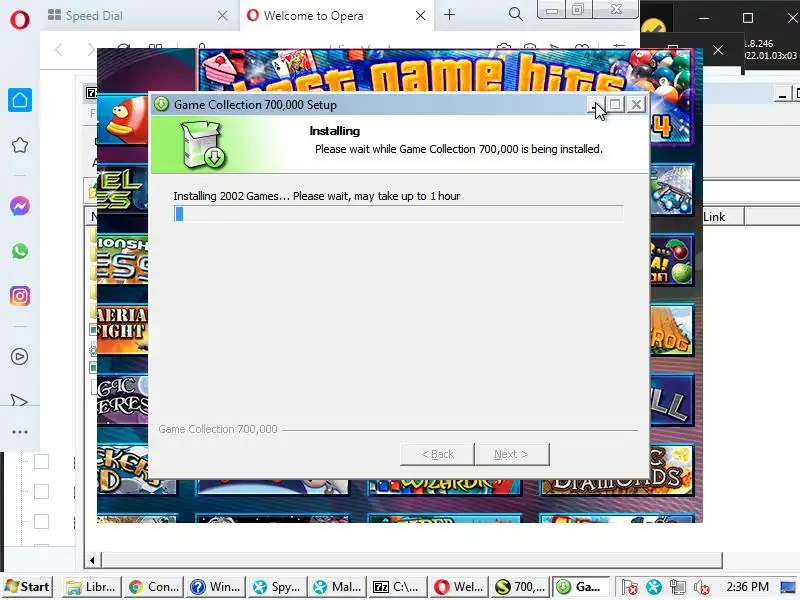Click the Setup installer box icon
Screen dimensions: 800x600
pyautogui.click(x=204, y=144)
